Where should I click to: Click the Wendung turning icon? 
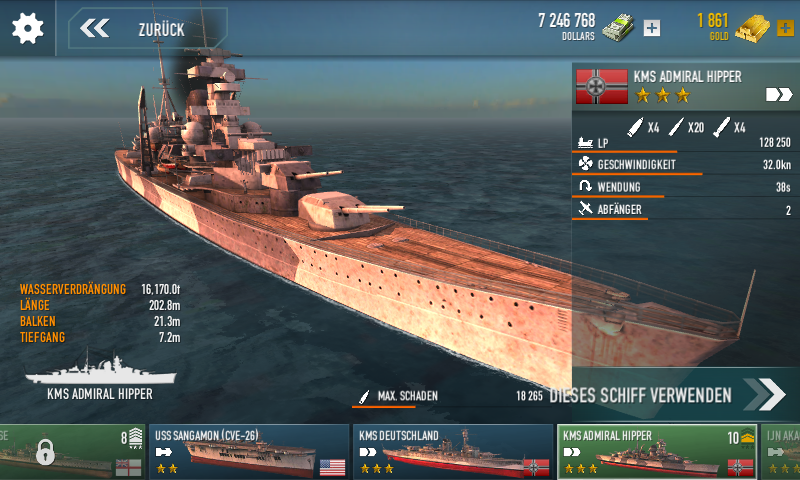pos(585,186)
